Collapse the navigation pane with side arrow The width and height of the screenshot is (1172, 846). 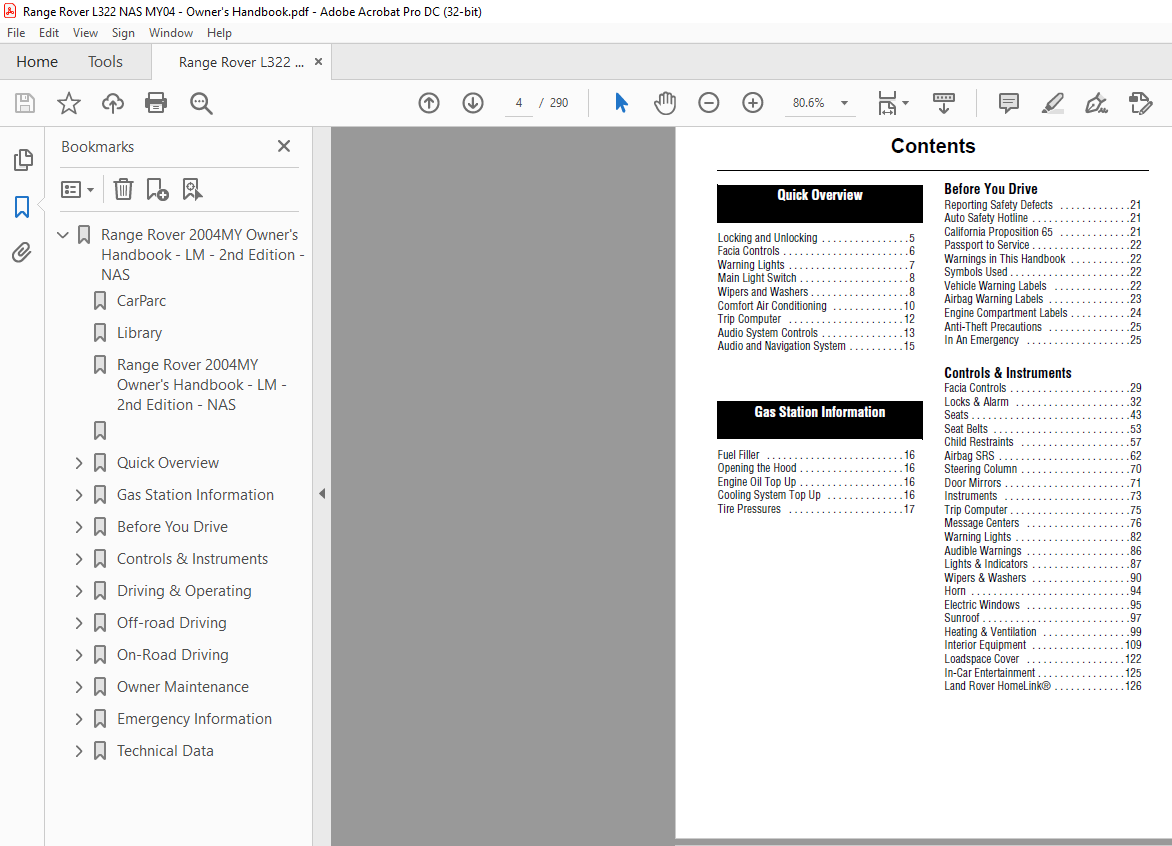click(322, 494)
